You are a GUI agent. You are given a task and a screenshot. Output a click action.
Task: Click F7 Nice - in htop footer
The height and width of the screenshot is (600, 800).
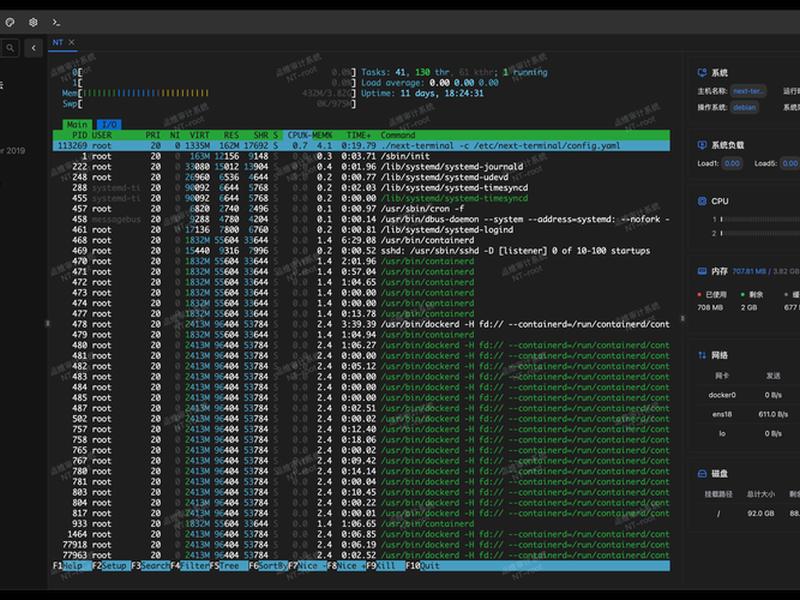click(x=308, y=566)
